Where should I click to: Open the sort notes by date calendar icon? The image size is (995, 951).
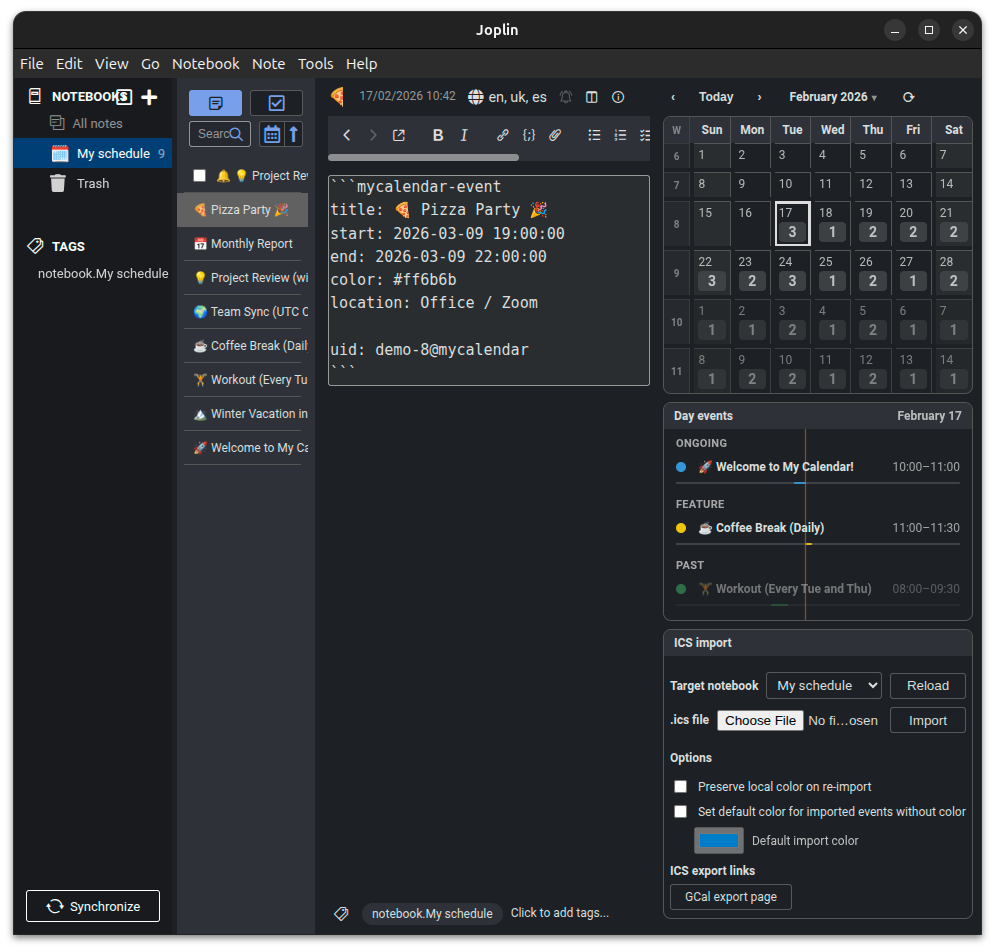(x=272, y=134)
